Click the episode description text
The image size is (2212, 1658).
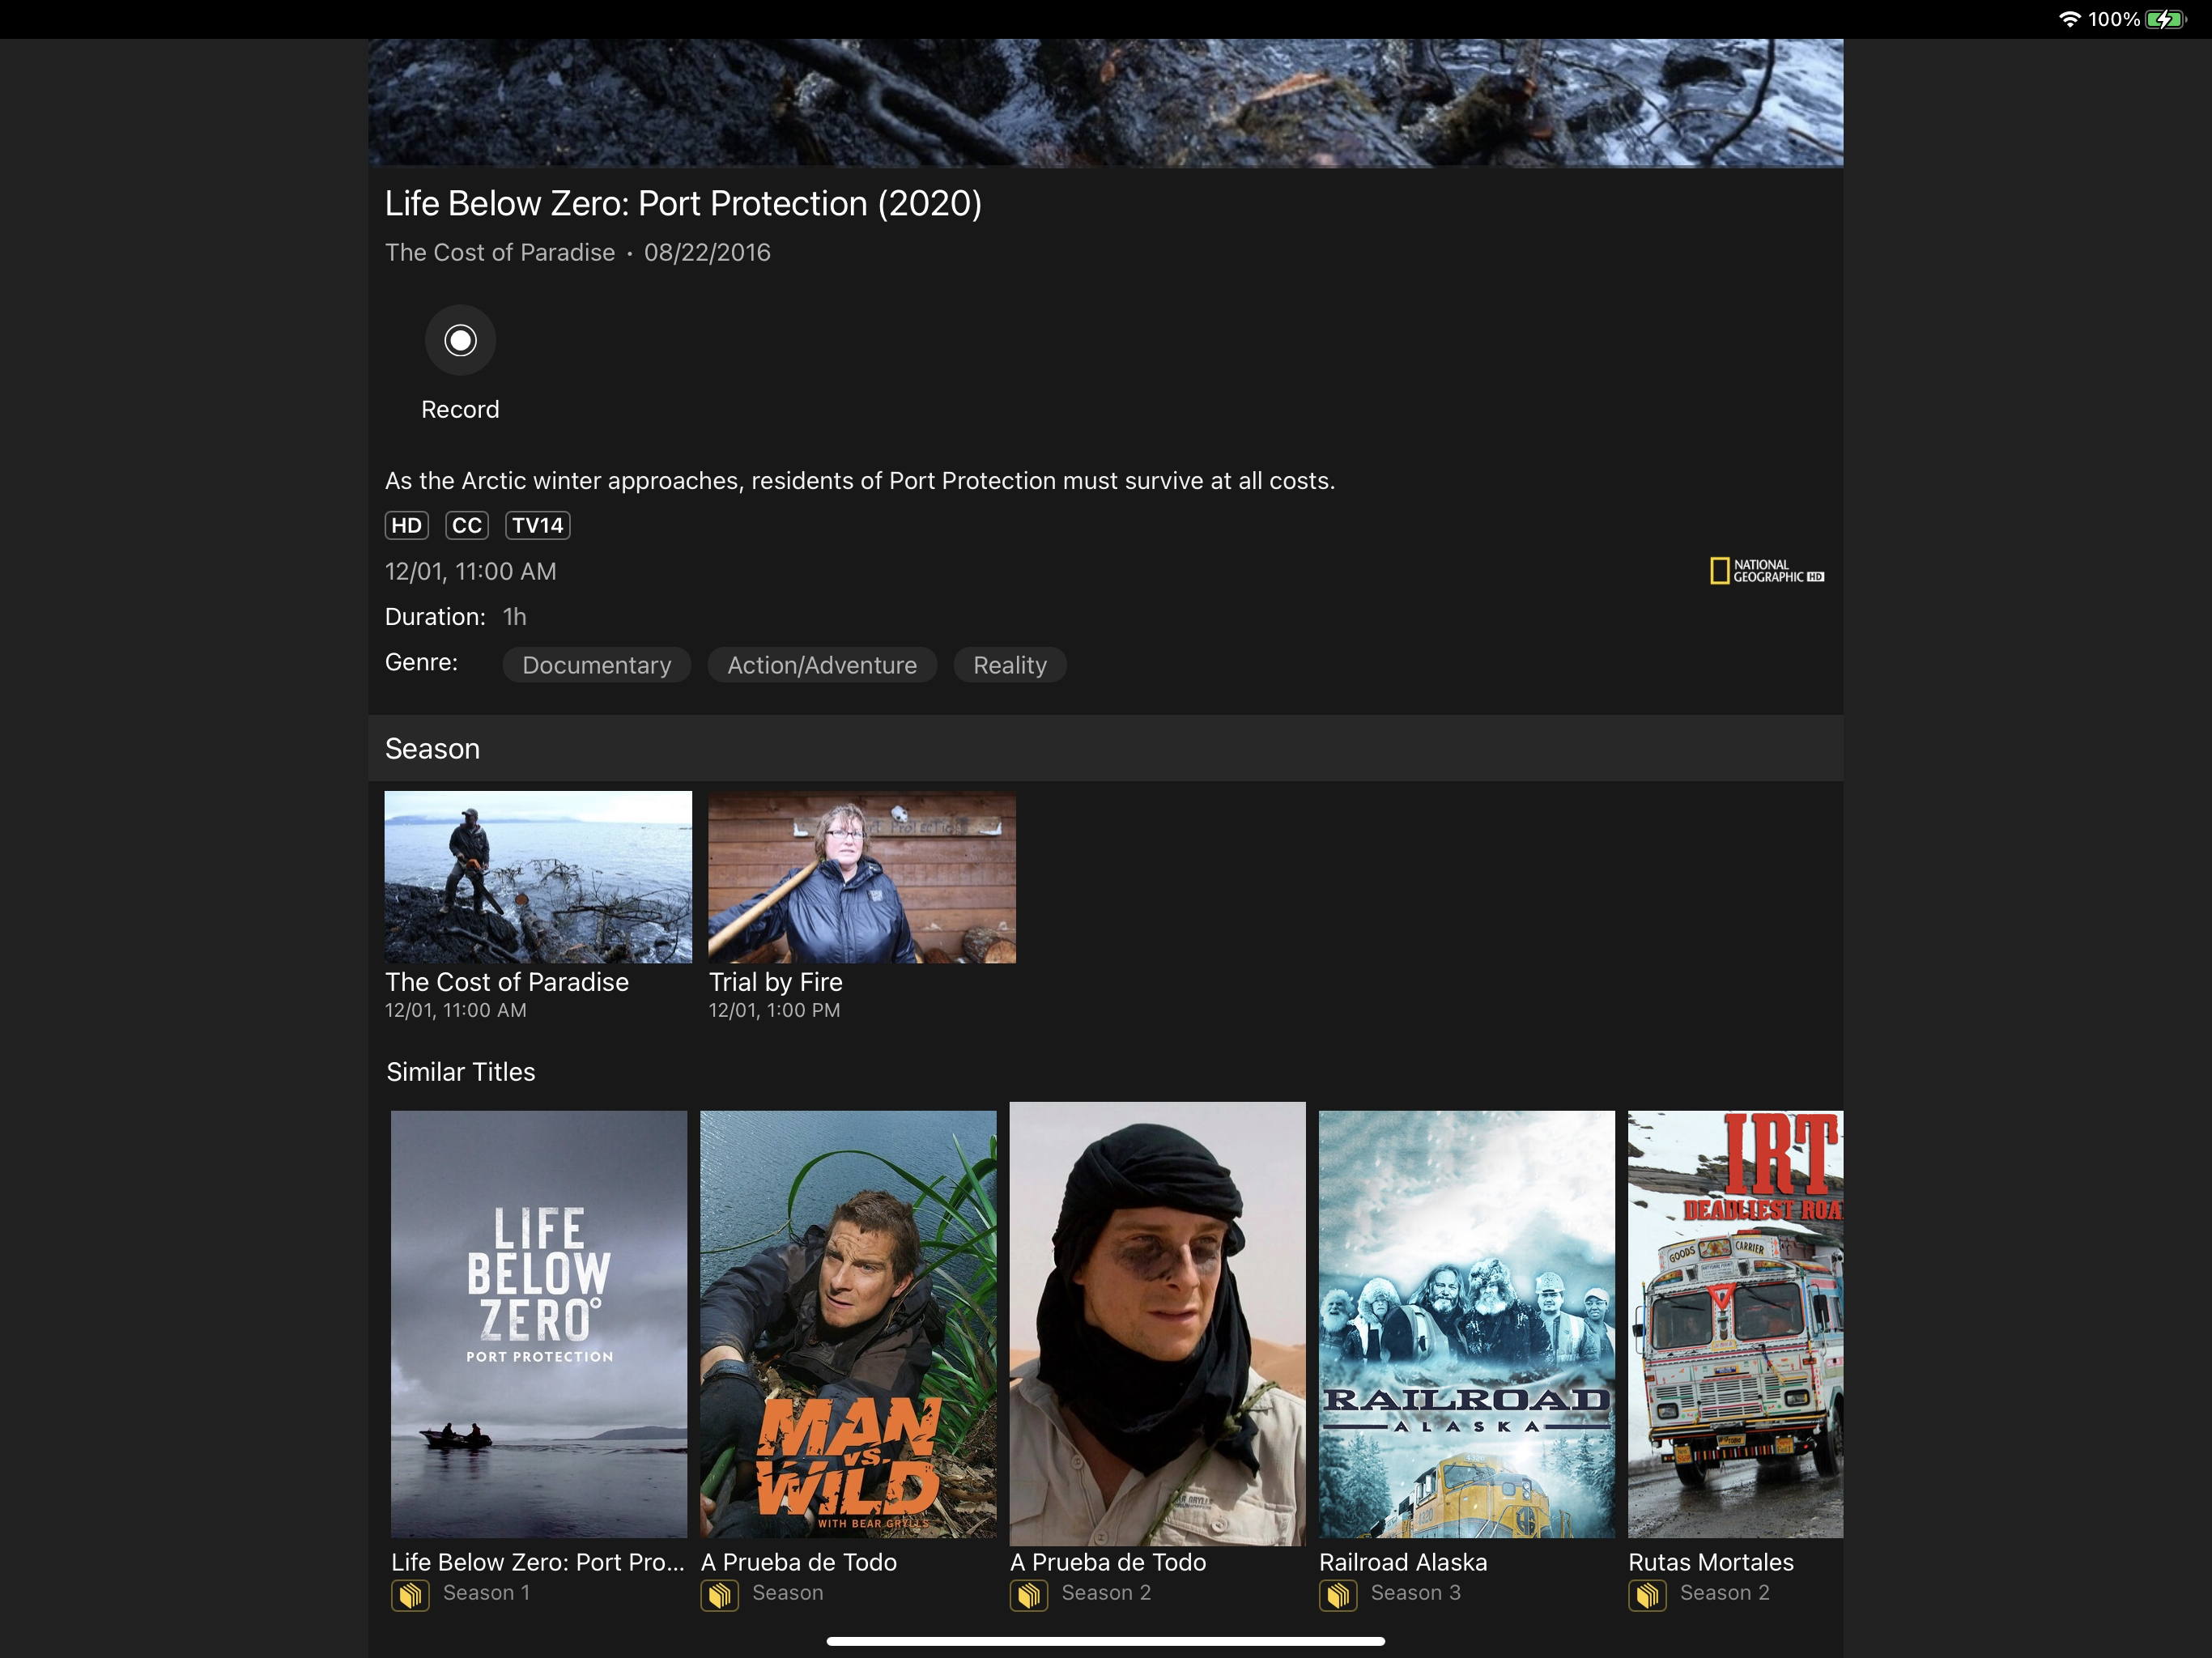pyautogui.click(x=860, y=481)
